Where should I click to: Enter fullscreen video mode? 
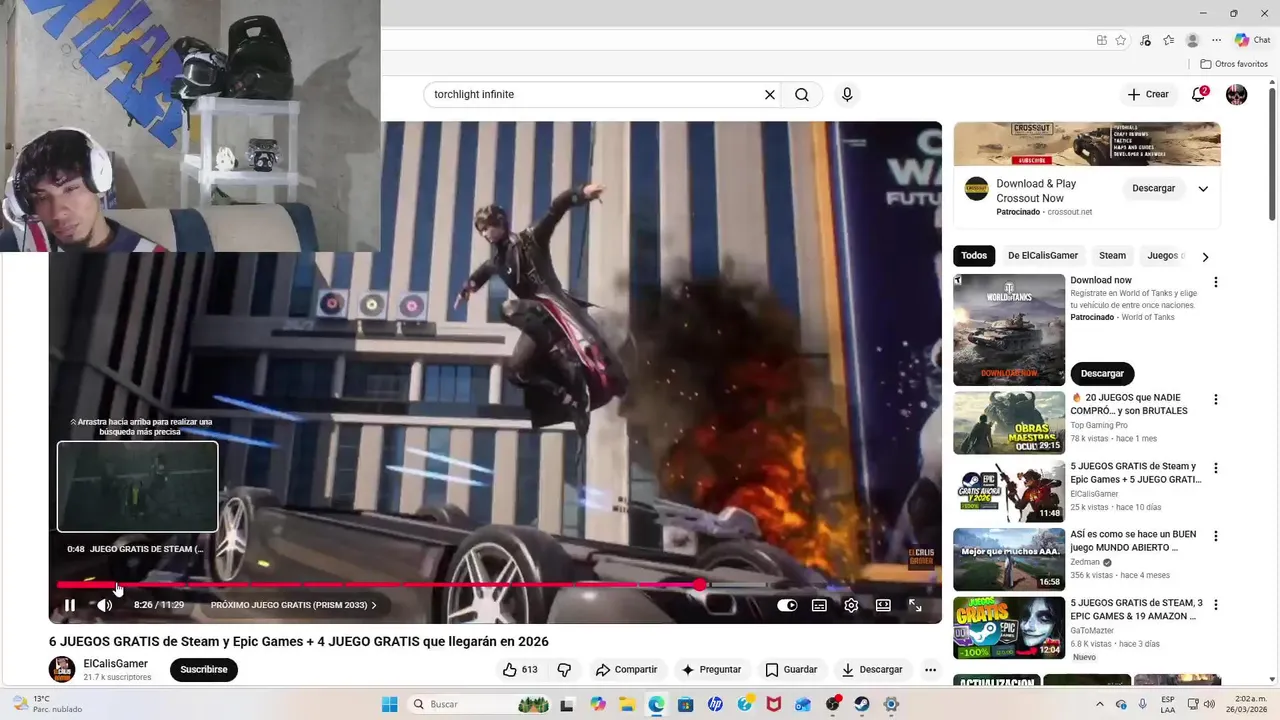click(x=915, y=605)
